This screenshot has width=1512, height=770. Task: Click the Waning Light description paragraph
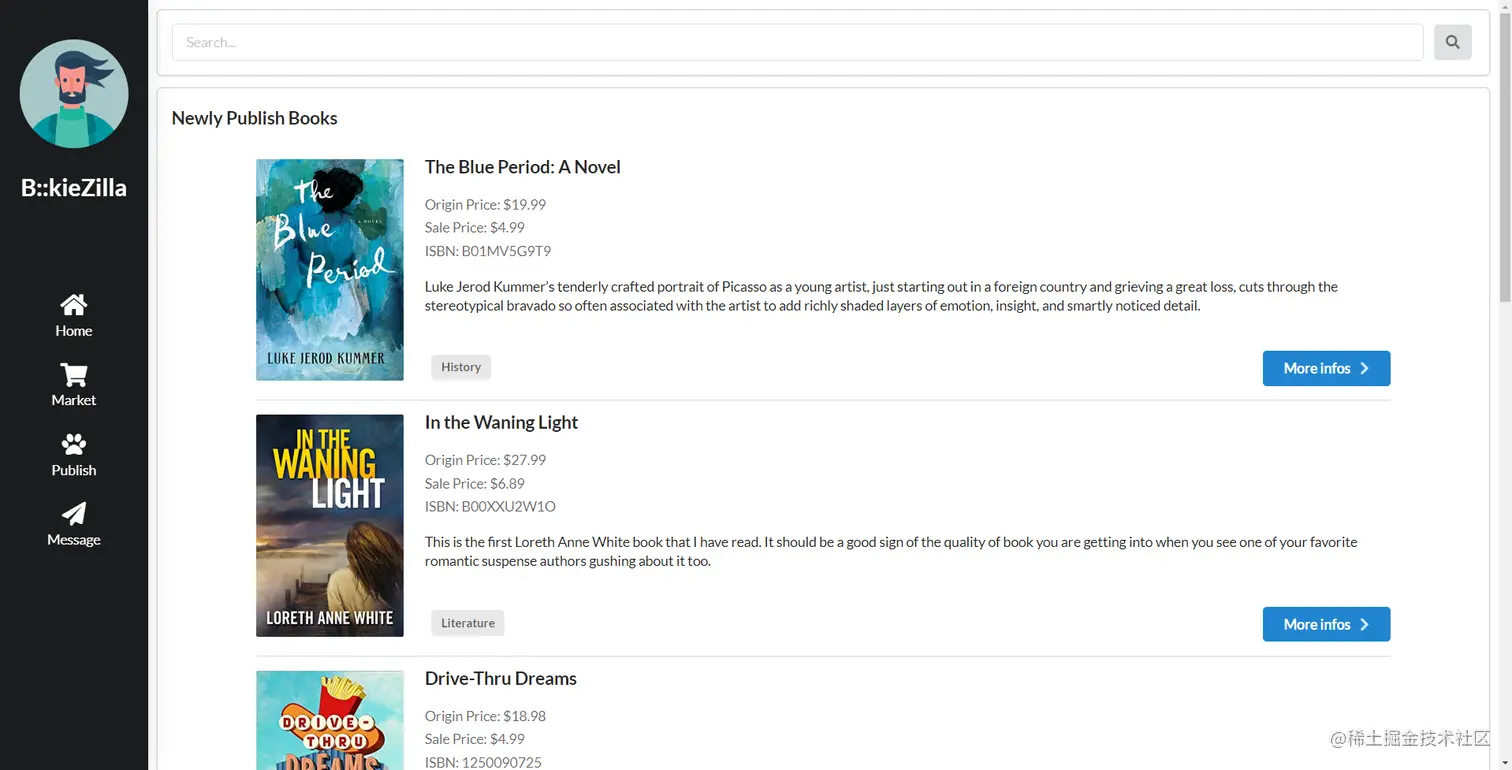pos(891,552)
